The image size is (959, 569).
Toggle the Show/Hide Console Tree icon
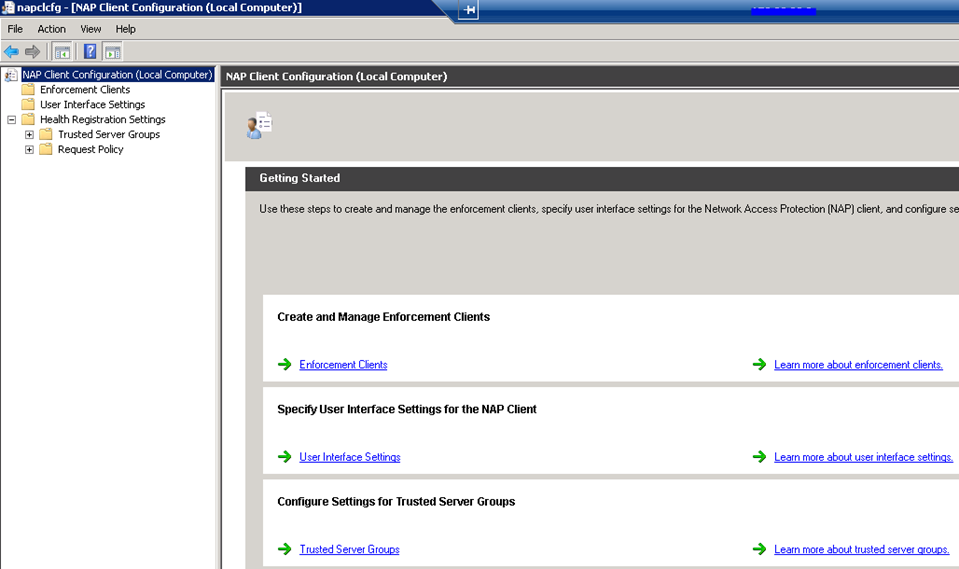click(x=62, y=52)
